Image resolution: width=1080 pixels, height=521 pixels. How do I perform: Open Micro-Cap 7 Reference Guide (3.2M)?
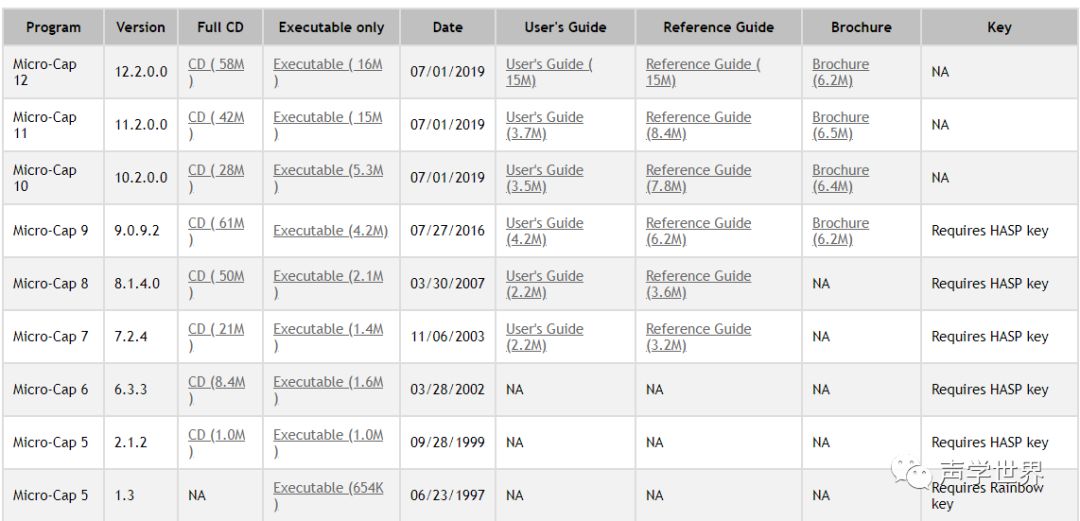698,330
